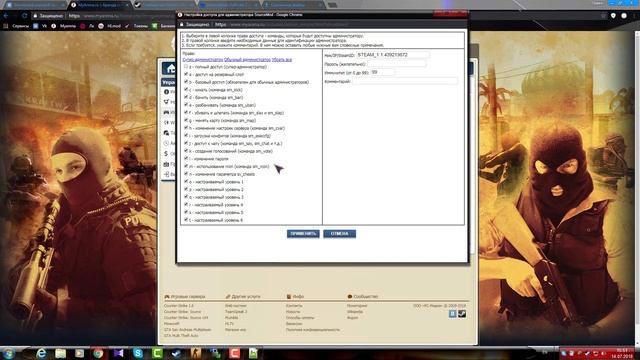Image resolution: width=640 pixels, height=360 pixels.
Task: Open the shield extension icon in Chrome
Action: (x=613, y=16)
